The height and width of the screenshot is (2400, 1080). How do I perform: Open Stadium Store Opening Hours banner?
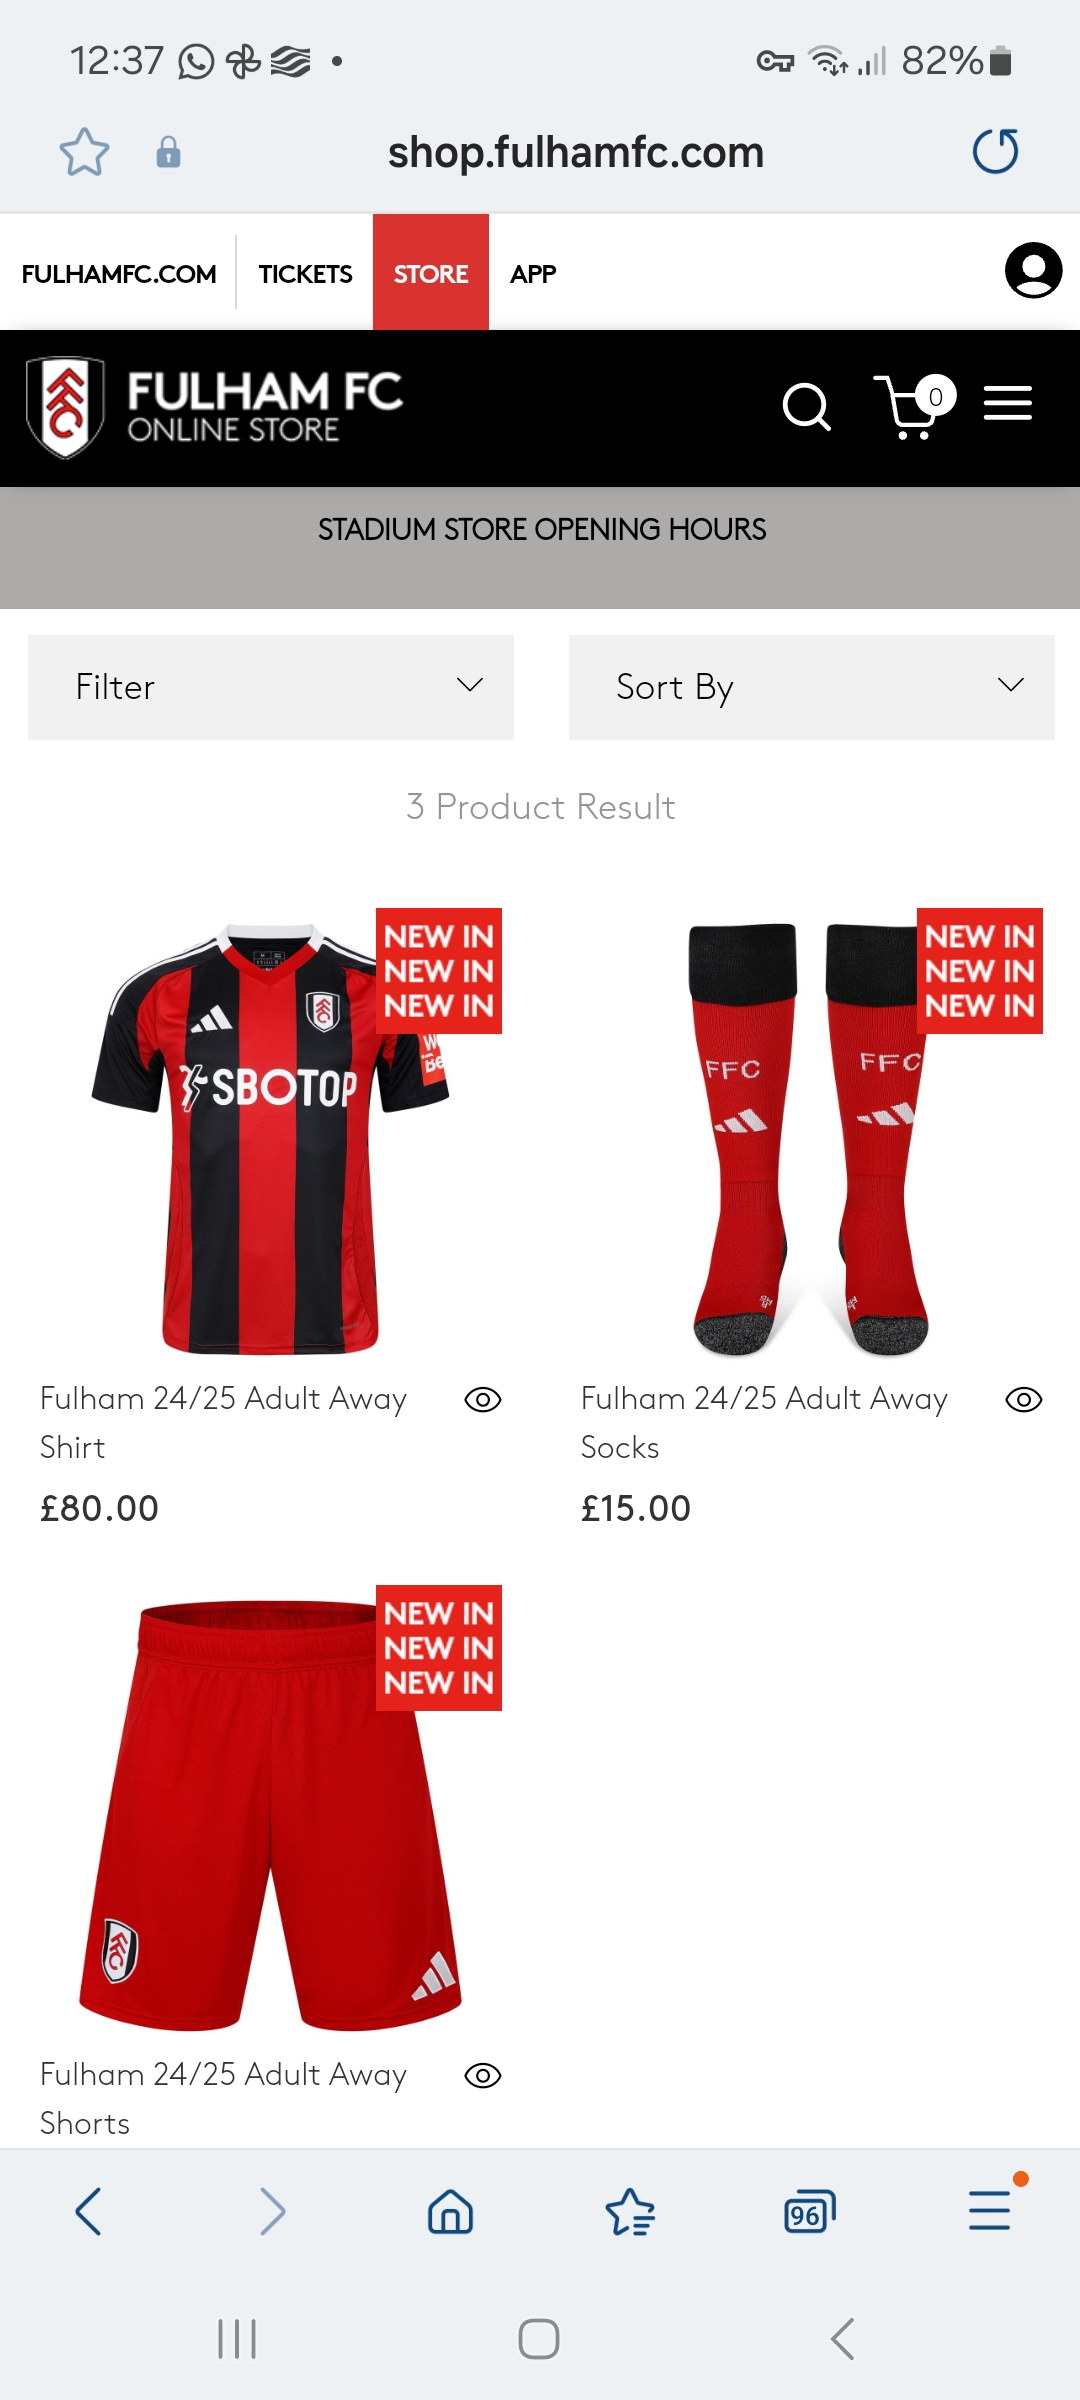coord(541,530)
